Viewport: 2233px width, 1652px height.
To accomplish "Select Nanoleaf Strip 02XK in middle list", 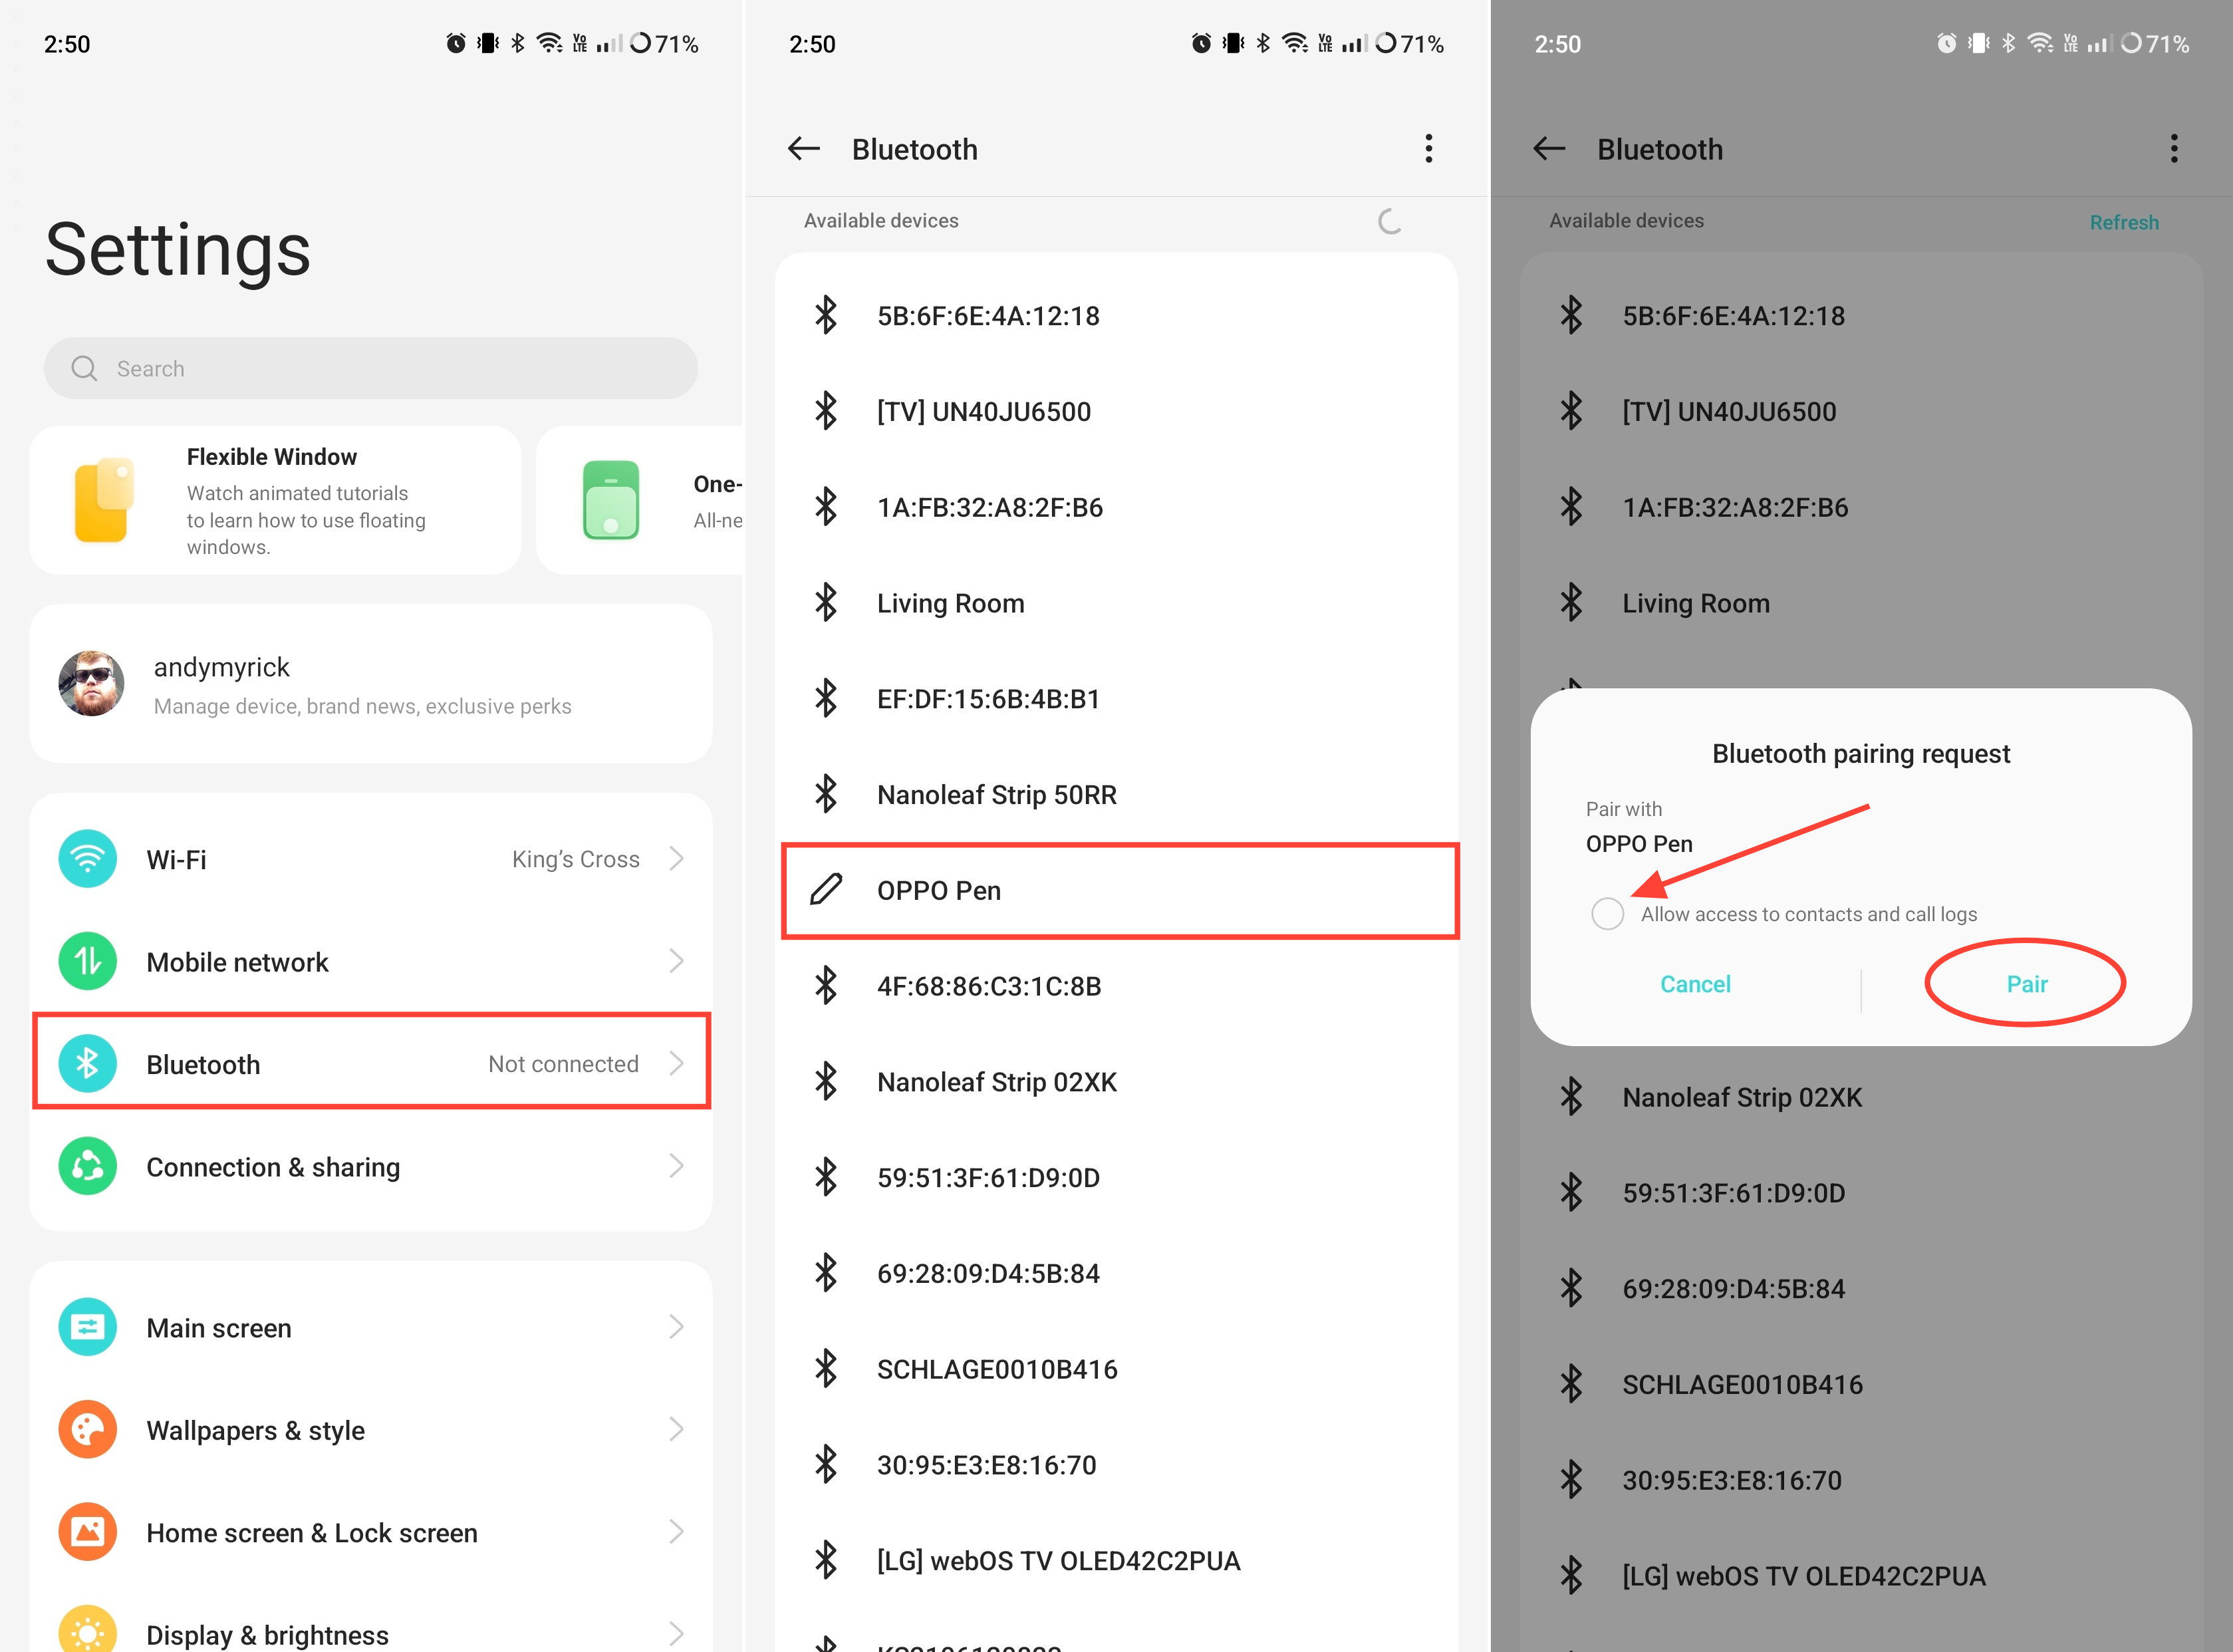I will (1116, 1082).
